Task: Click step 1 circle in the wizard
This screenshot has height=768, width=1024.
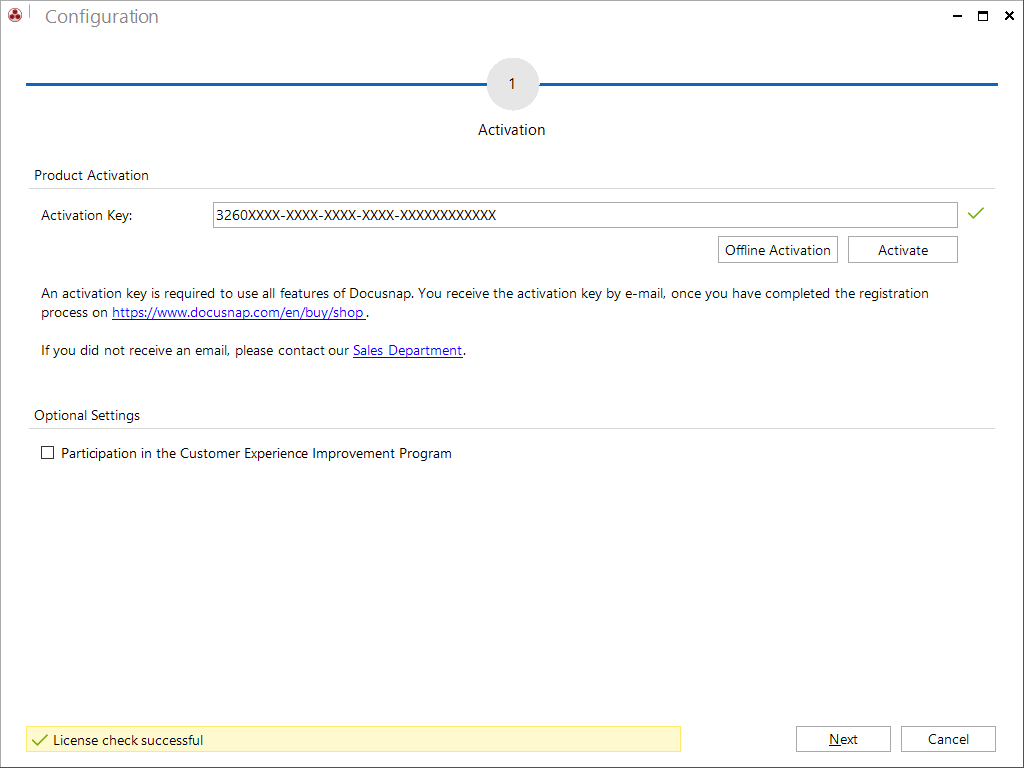Action: point(513,84)
